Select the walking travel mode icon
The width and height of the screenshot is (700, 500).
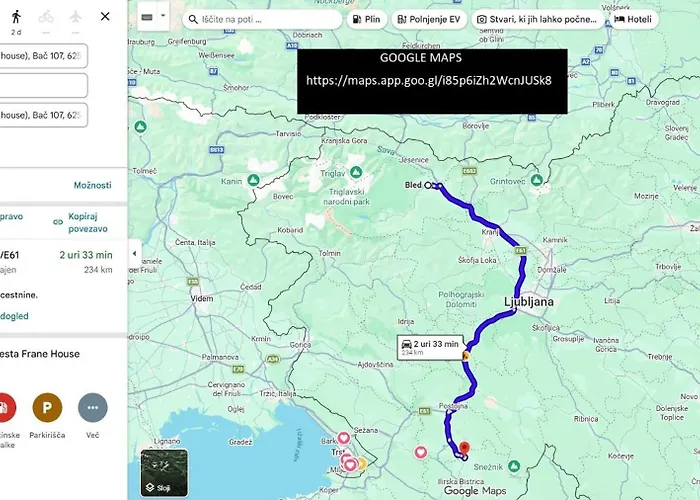(x=15, y=16)
